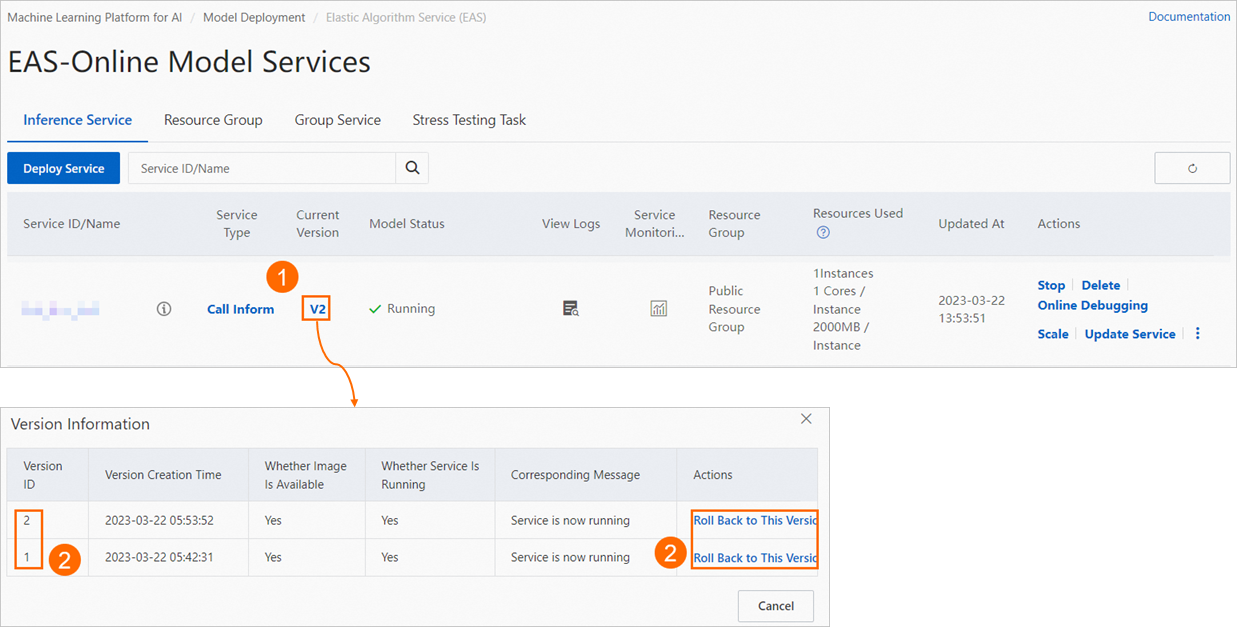Viewport: 1237px width, 627px height.
Task: Click the Service ID/Name search field
Action: click(x=260, y=167)
